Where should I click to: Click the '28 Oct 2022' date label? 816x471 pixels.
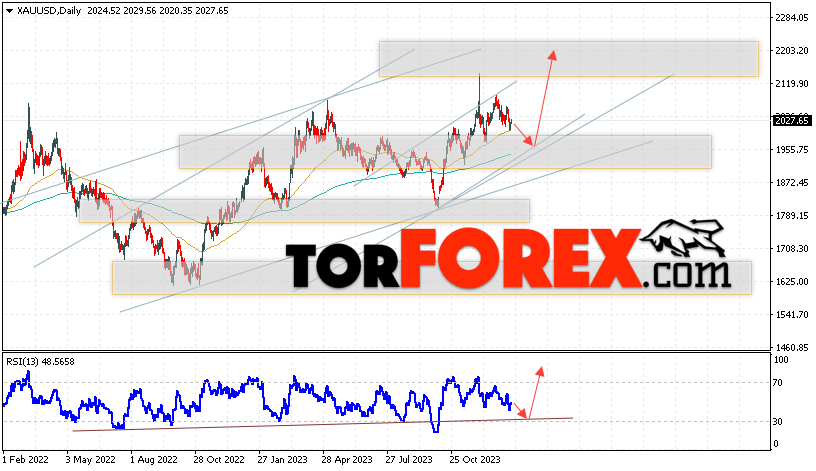[219, 460]
